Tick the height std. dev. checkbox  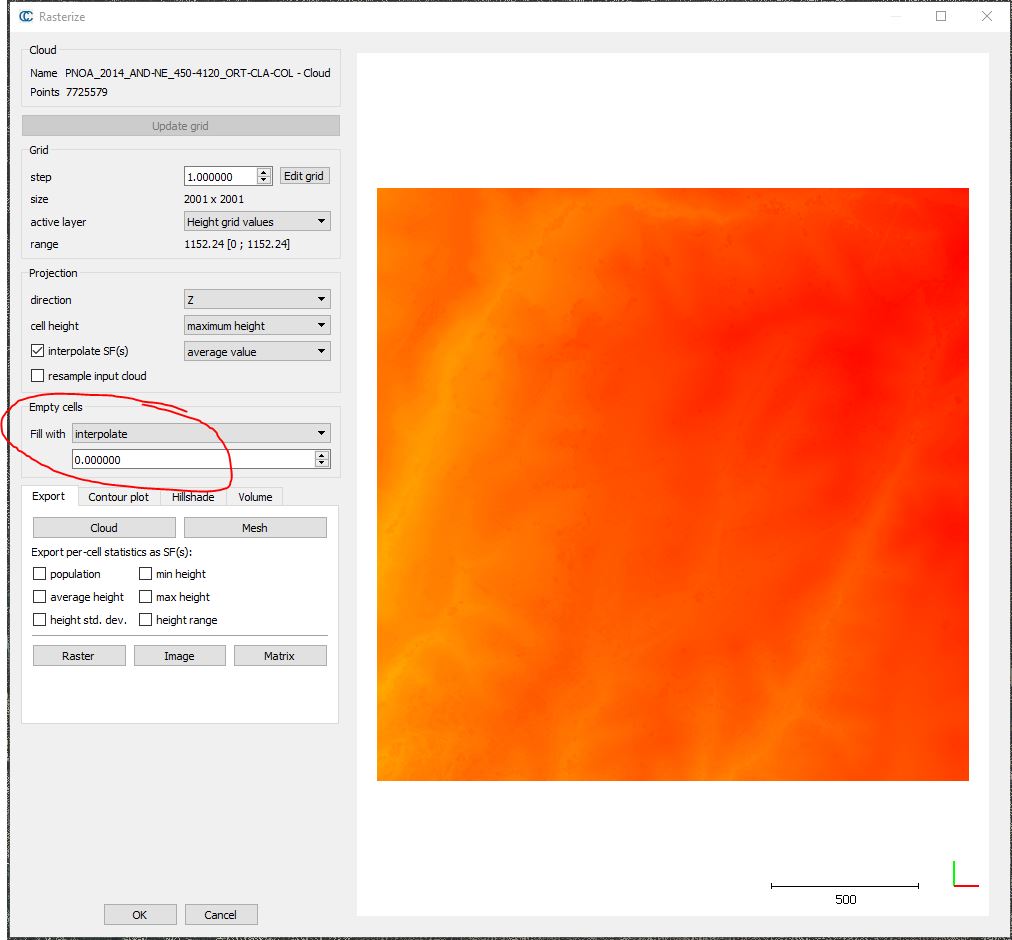click(40, 620)
